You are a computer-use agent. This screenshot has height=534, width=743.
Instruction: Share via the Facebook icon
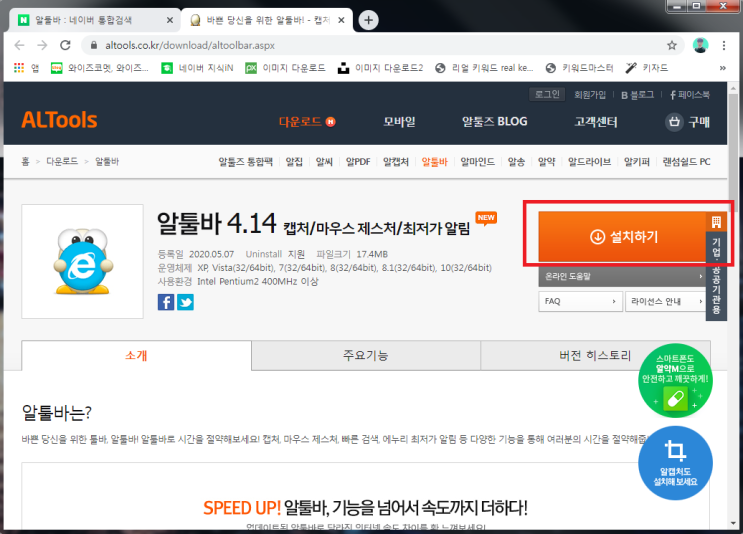tap(166, 302)
